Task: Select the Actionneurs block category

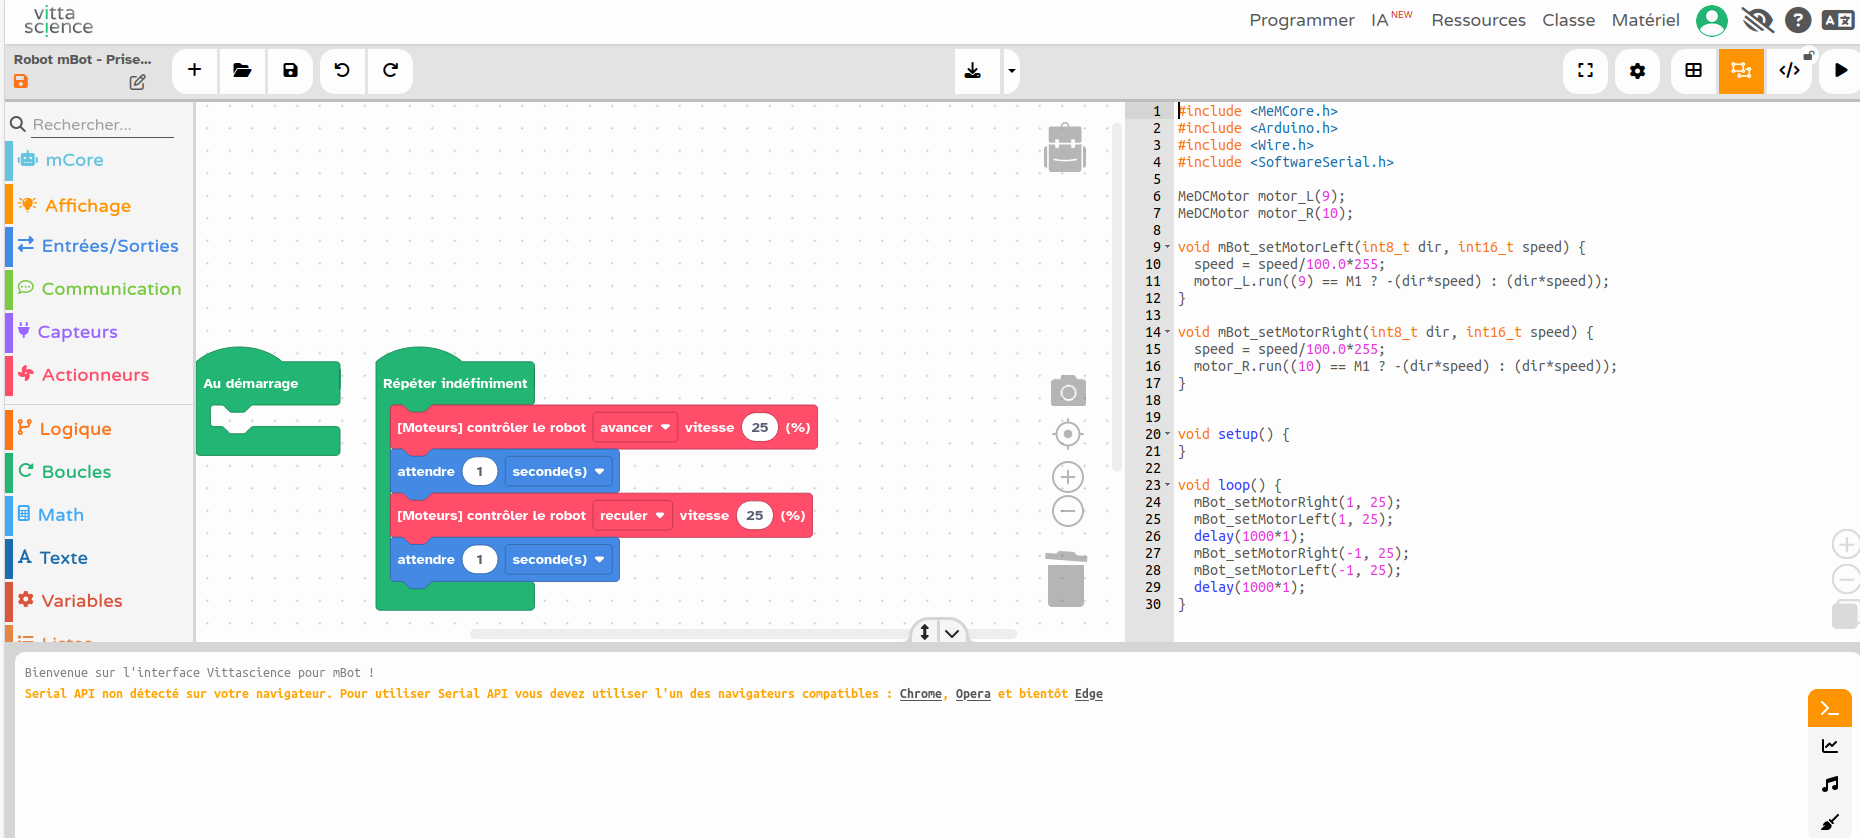Action: coord(95,375)
